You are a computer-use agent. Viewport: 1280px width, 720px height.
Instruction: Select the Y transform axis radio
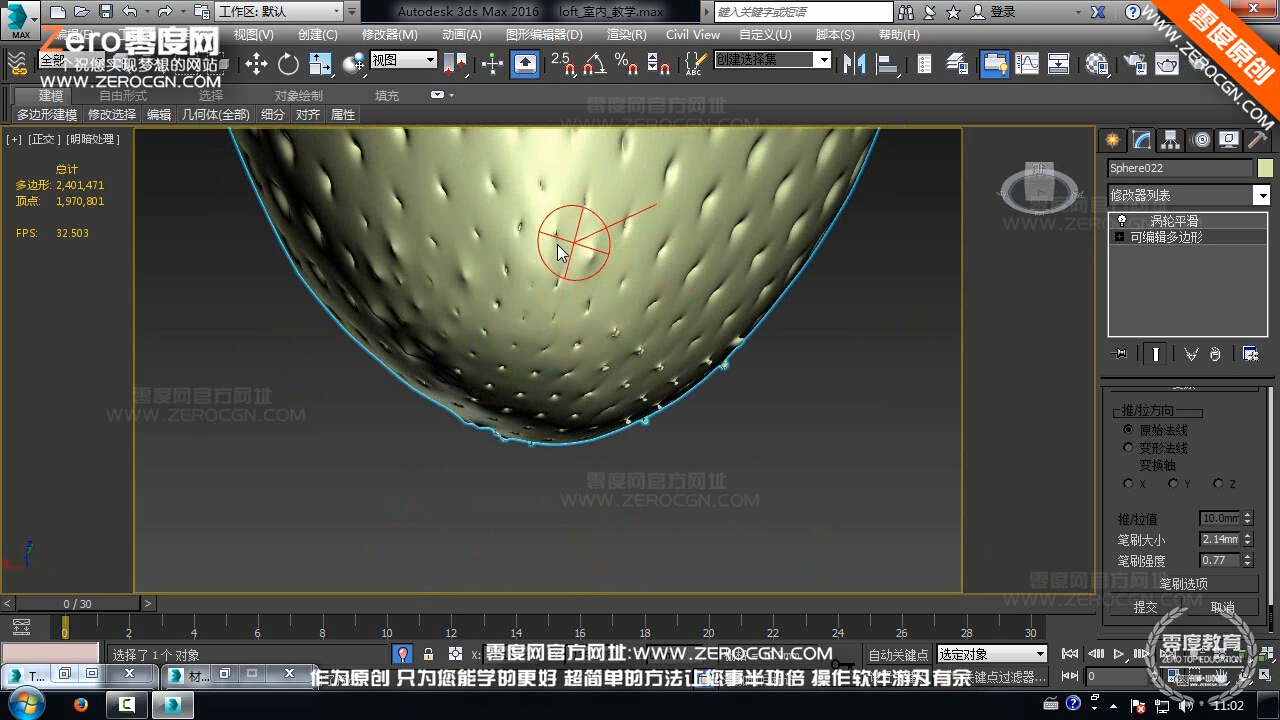(x=1173, y=483)
